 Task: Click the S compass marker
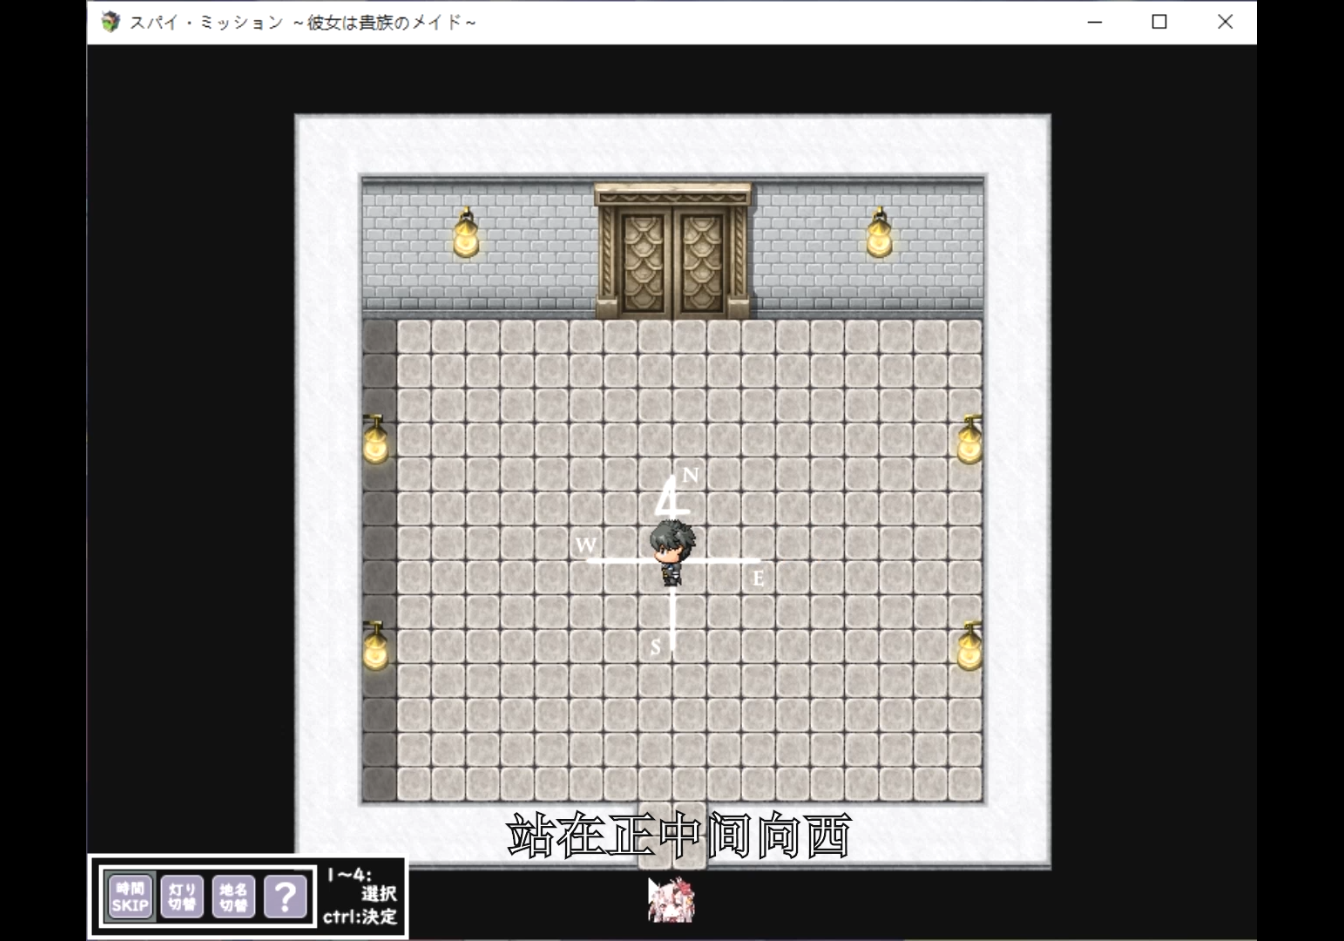[656, 647]
